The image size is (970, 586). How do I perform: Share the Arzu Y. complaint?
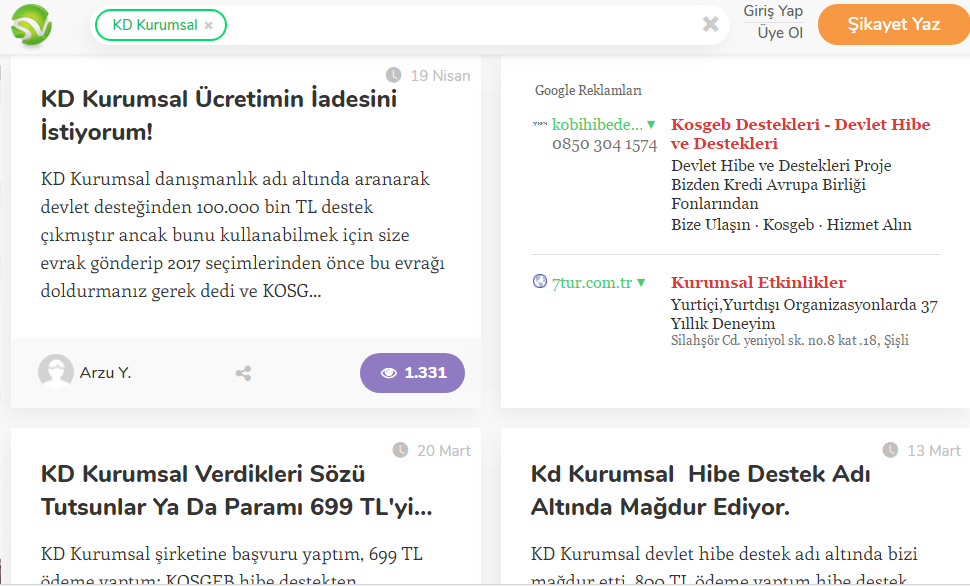click(243, 373)
